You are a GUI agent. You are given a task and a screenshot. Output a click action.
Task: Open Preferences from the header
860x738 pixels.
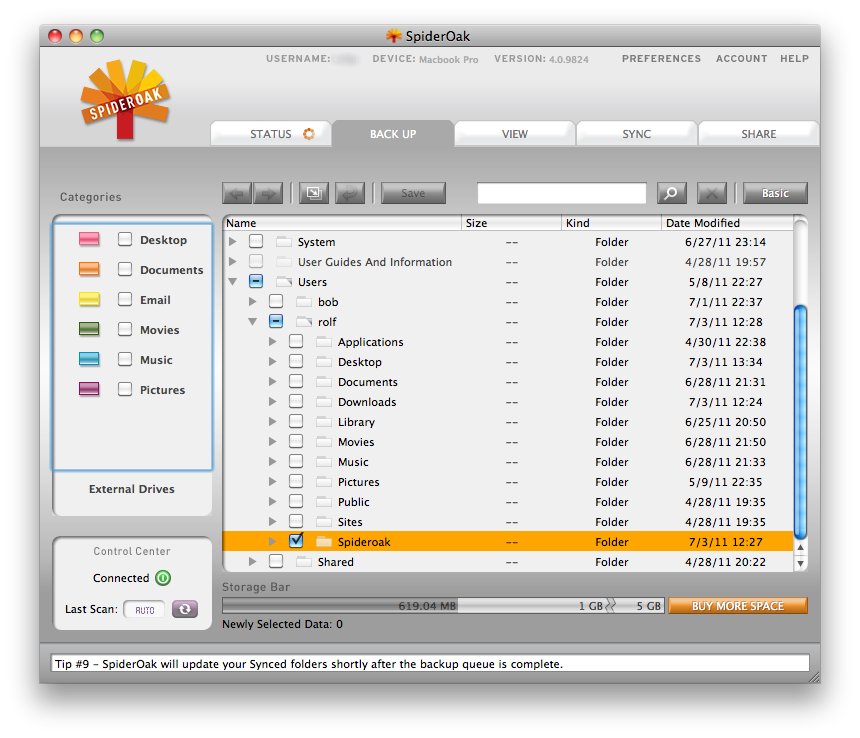coord(661,59)
